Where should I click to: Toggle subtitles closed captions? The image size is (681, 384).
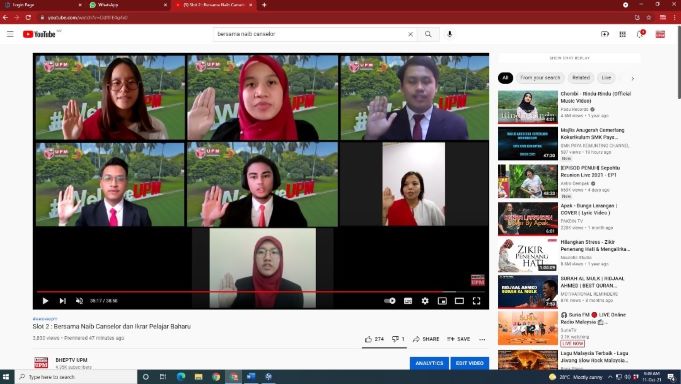pyautogui.click(x=407, y=301)
